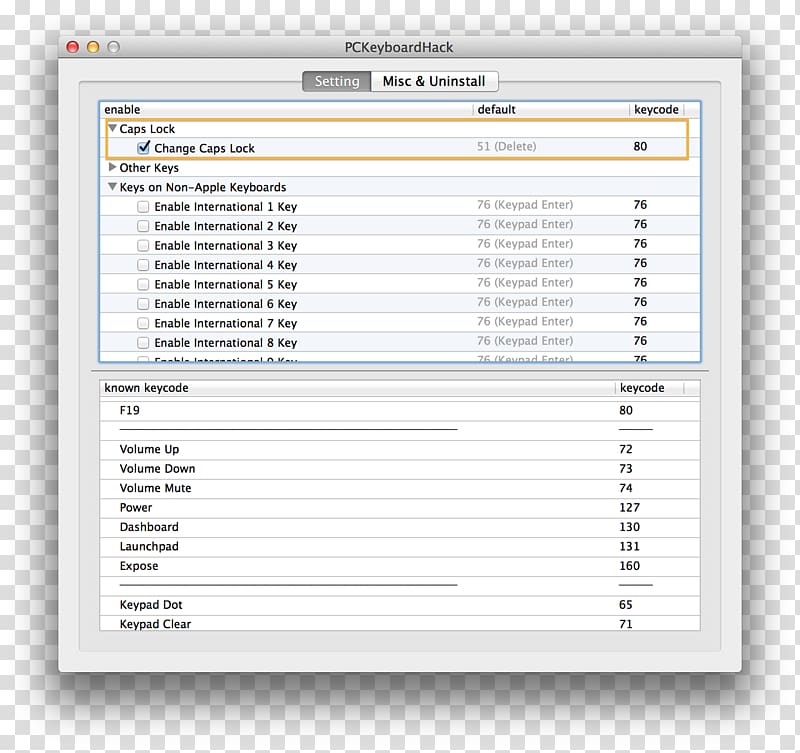Click the zoom window button
Viewport: 800px width, 753px height.
(x=113, y=47)
